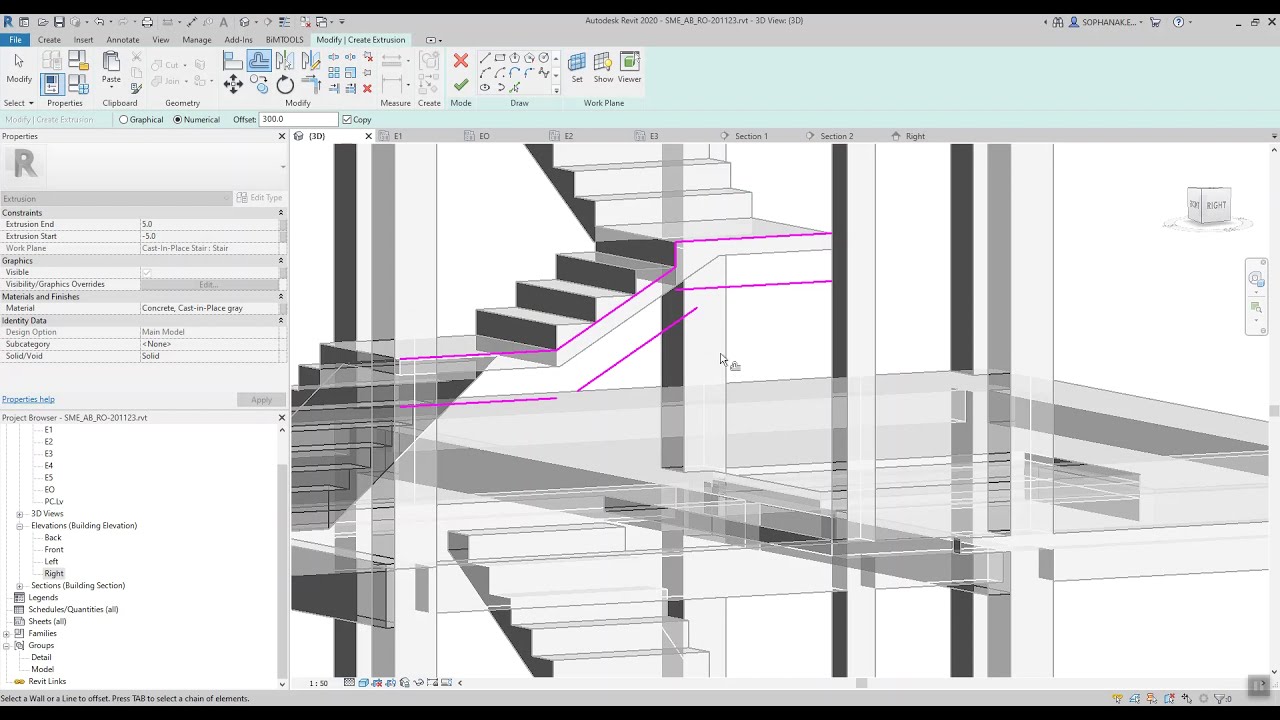Pick the Trim/Extend to Corner tool

[310, 85]
